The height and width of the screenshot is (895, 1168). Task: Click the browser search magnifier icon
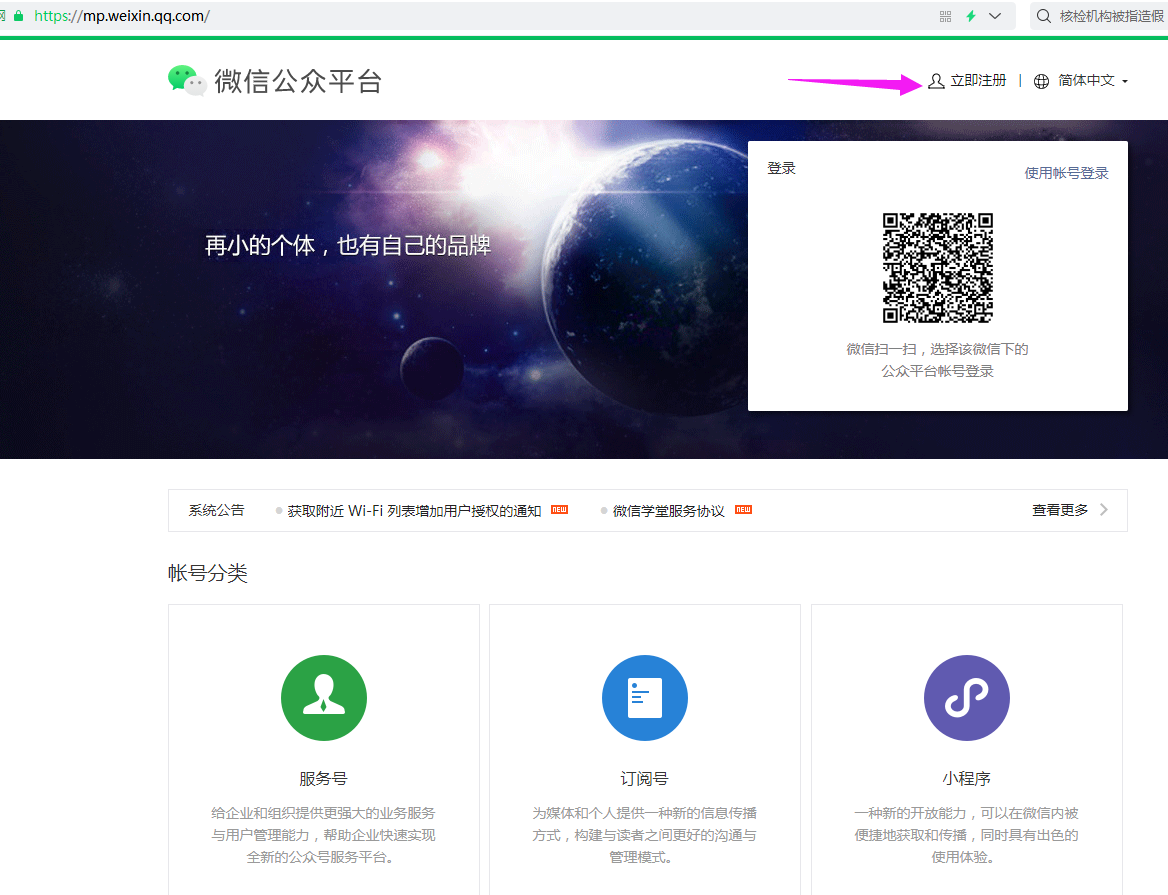[1044, 16]
